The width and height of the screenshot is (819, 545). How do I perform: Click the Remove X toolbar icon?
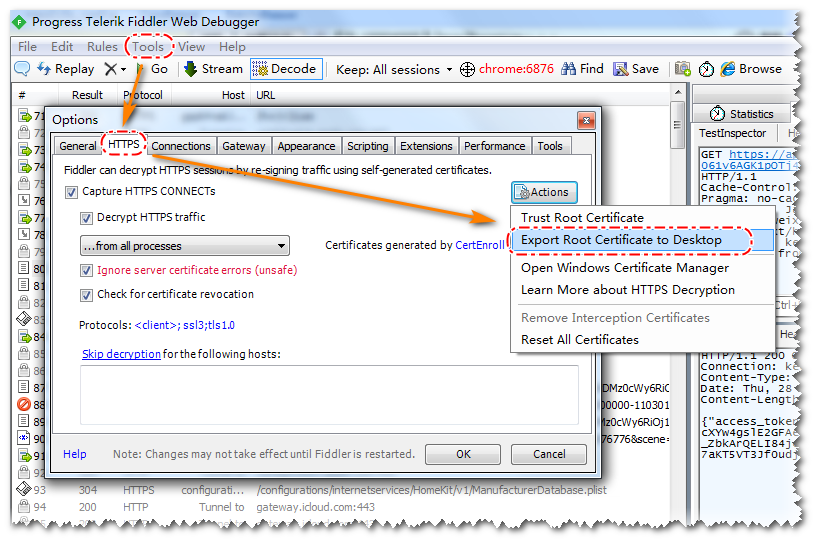pos(110,69)
